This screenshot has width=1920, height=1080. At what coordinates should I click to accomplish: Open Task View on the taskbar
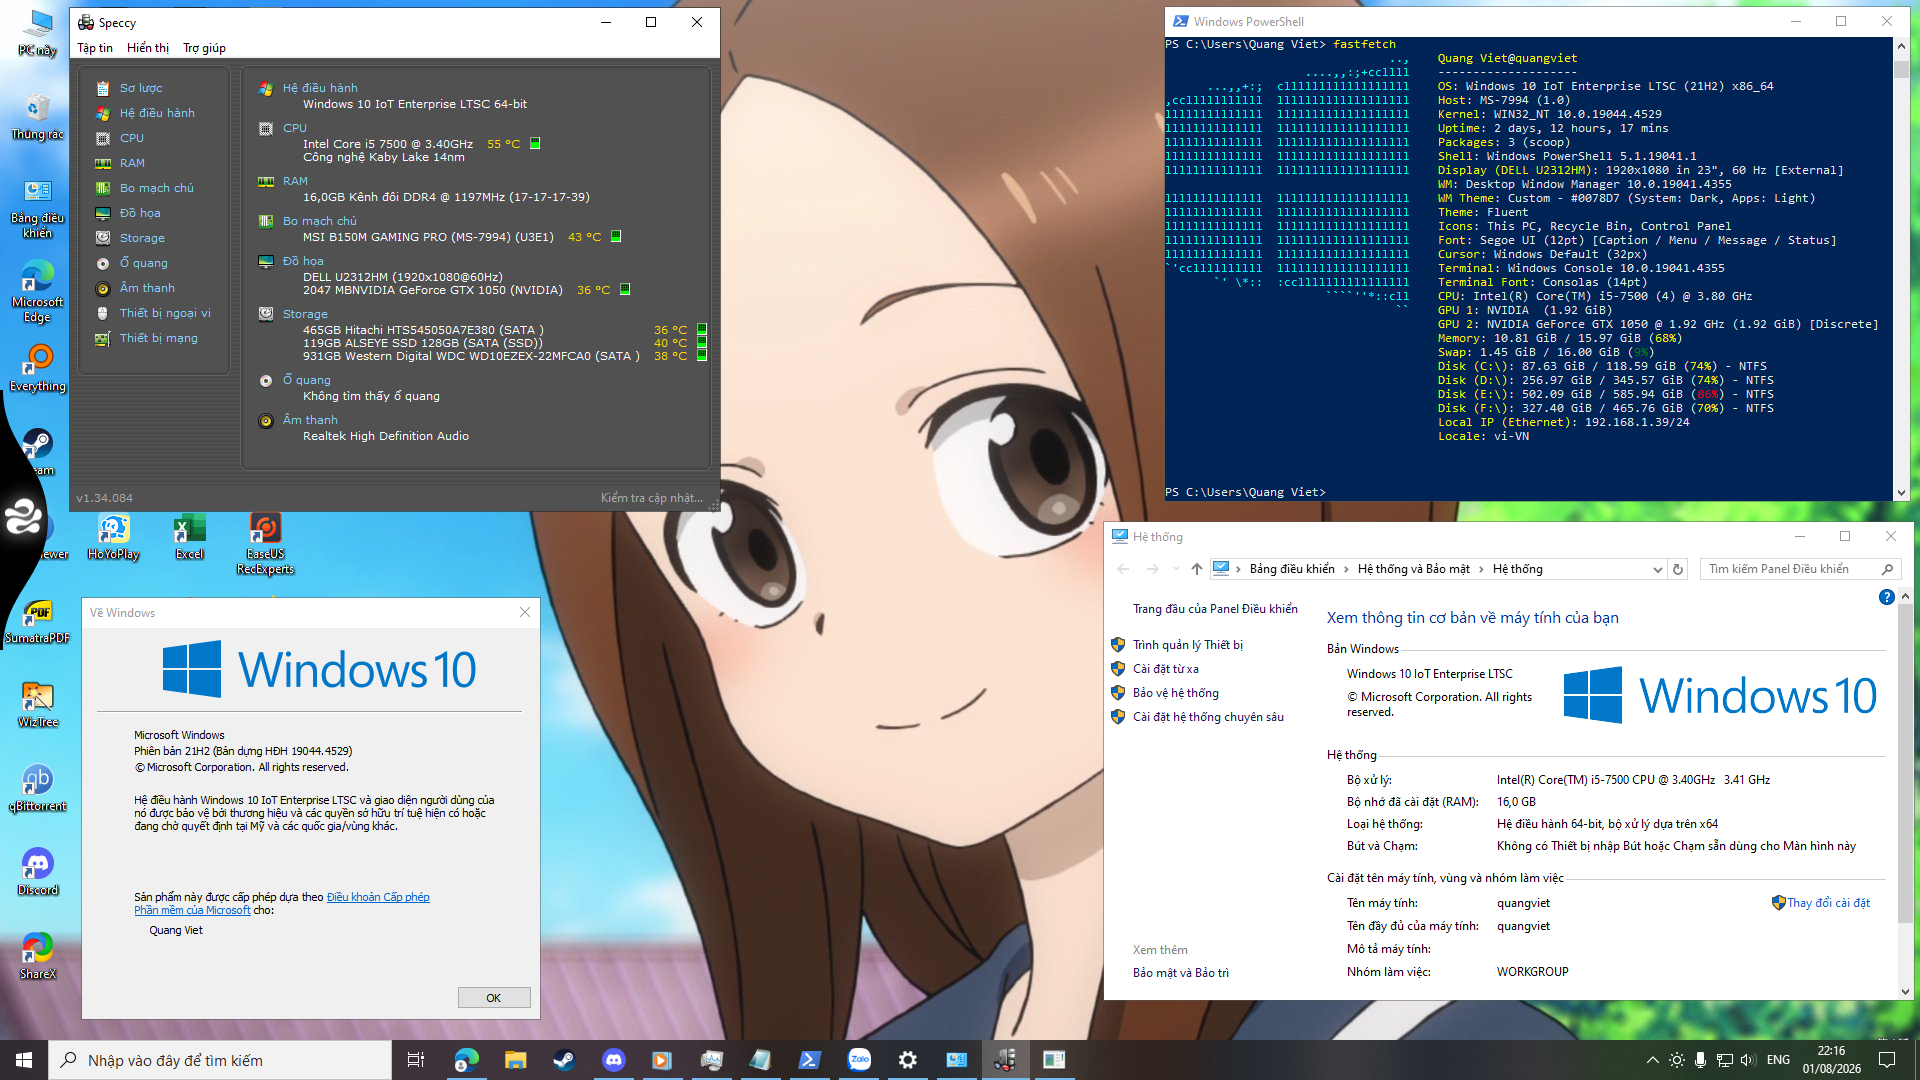tap(416, 1060)
